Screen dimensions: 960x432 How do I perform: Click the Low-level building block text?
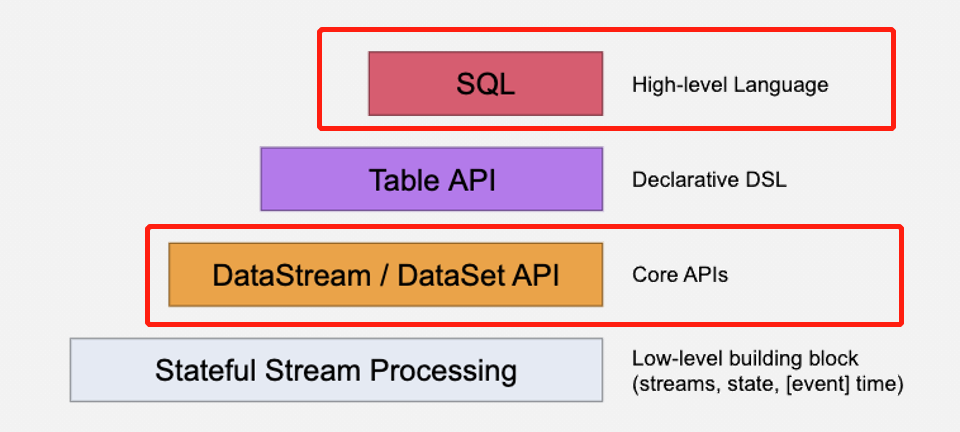click(x=745, y=358)
